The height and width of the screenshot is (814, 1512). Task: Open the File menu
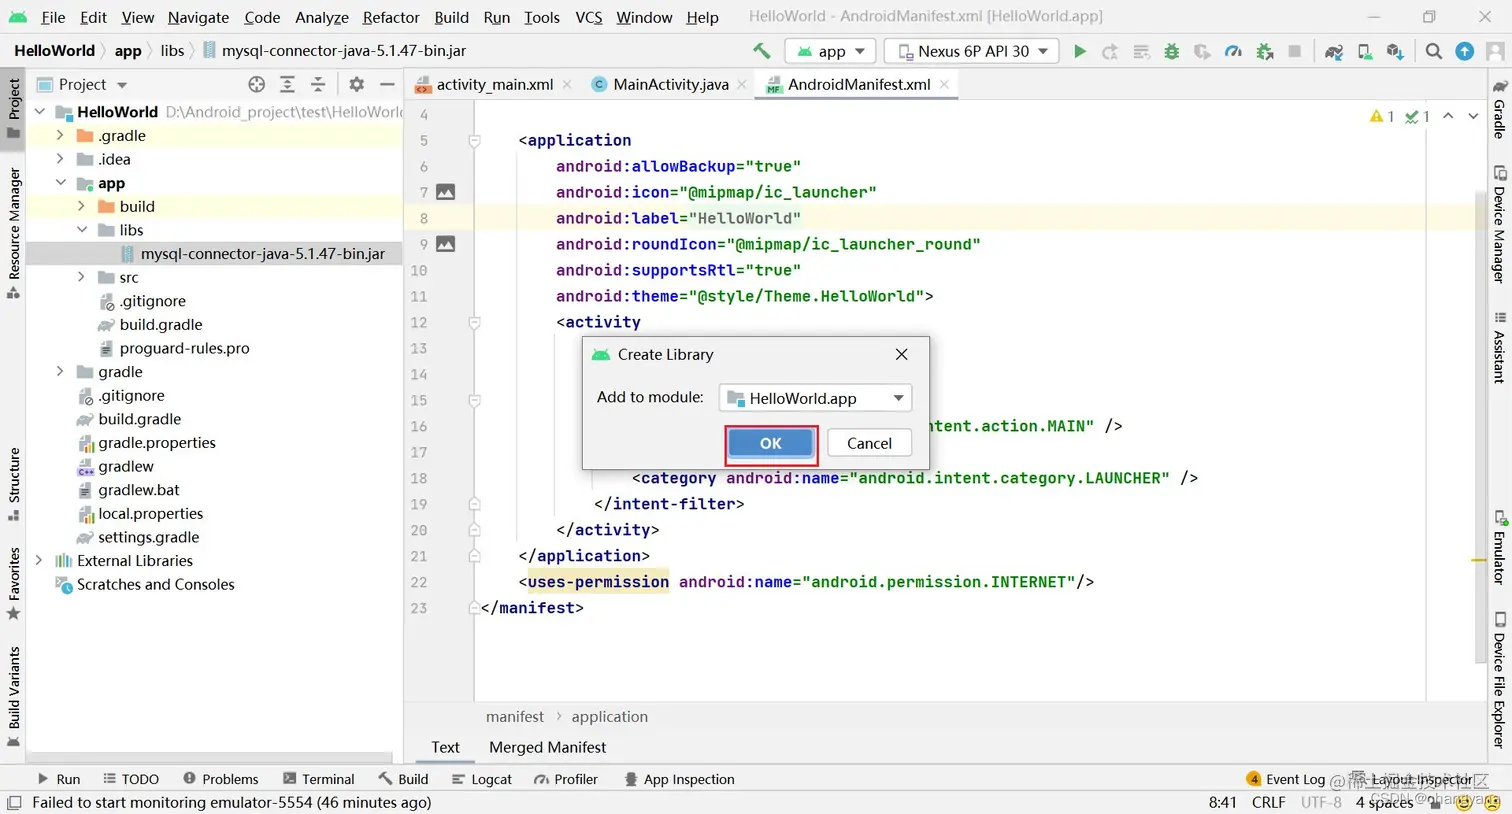(x=53, y=17)
